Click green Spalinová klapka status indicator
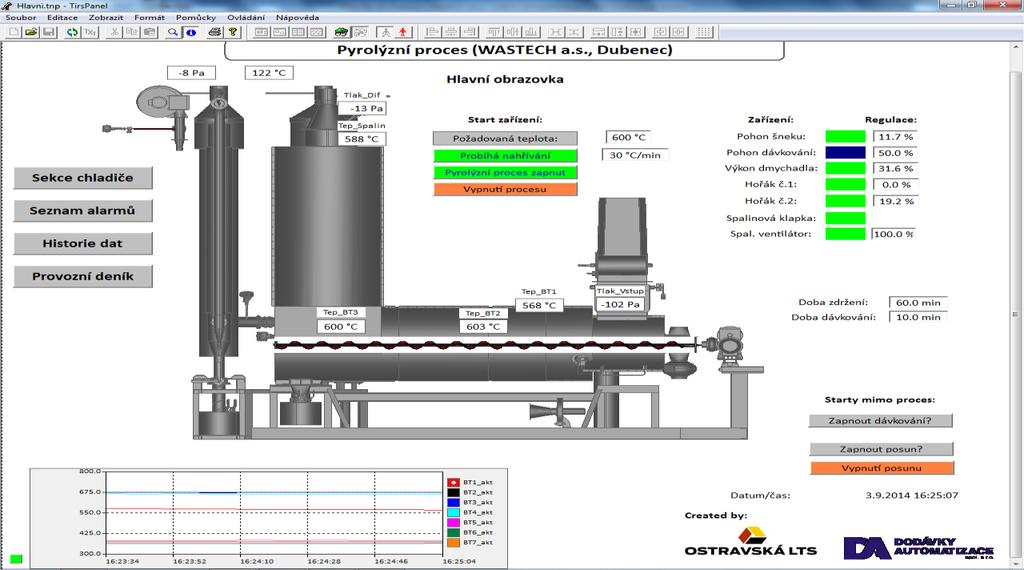This screenshot has height=570, width=1024. pyautogui.click(x=845, y=218)
